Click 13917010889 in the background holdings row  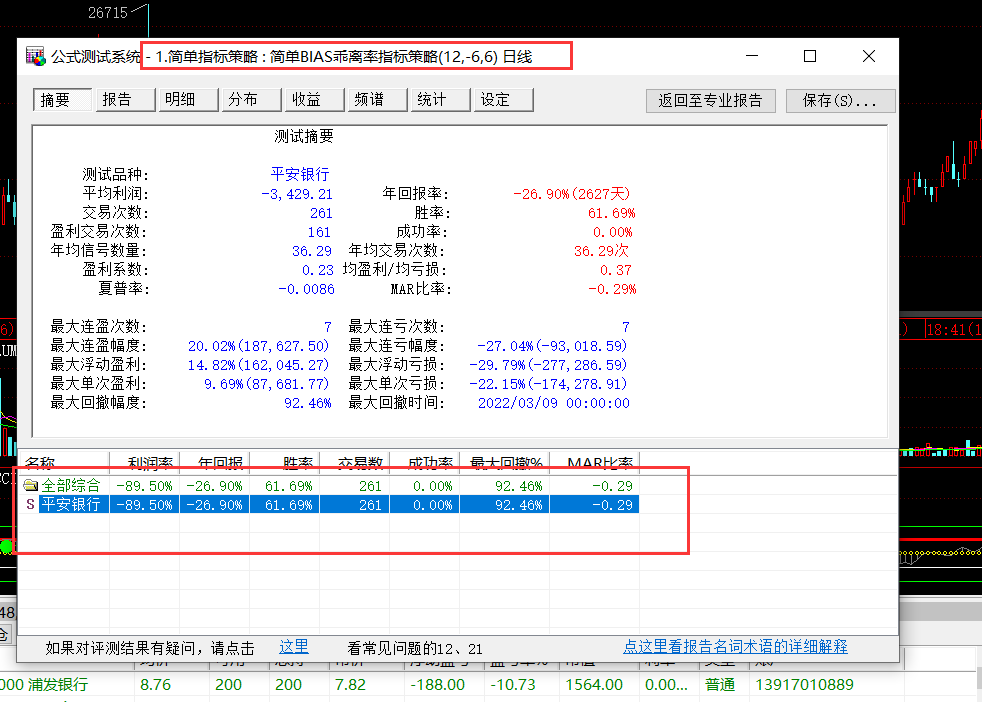tap(804, 684)
